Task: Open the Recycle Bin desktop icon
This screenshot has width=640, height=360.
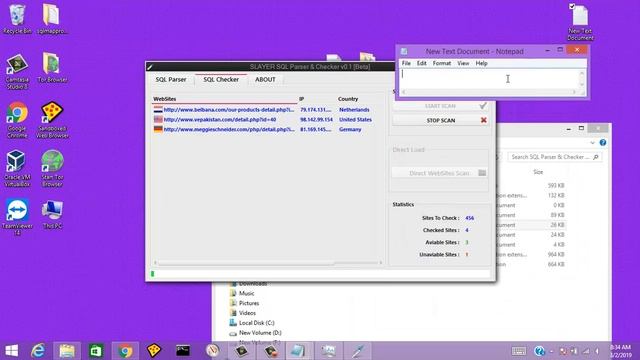Action: click(x=17, y=19)
